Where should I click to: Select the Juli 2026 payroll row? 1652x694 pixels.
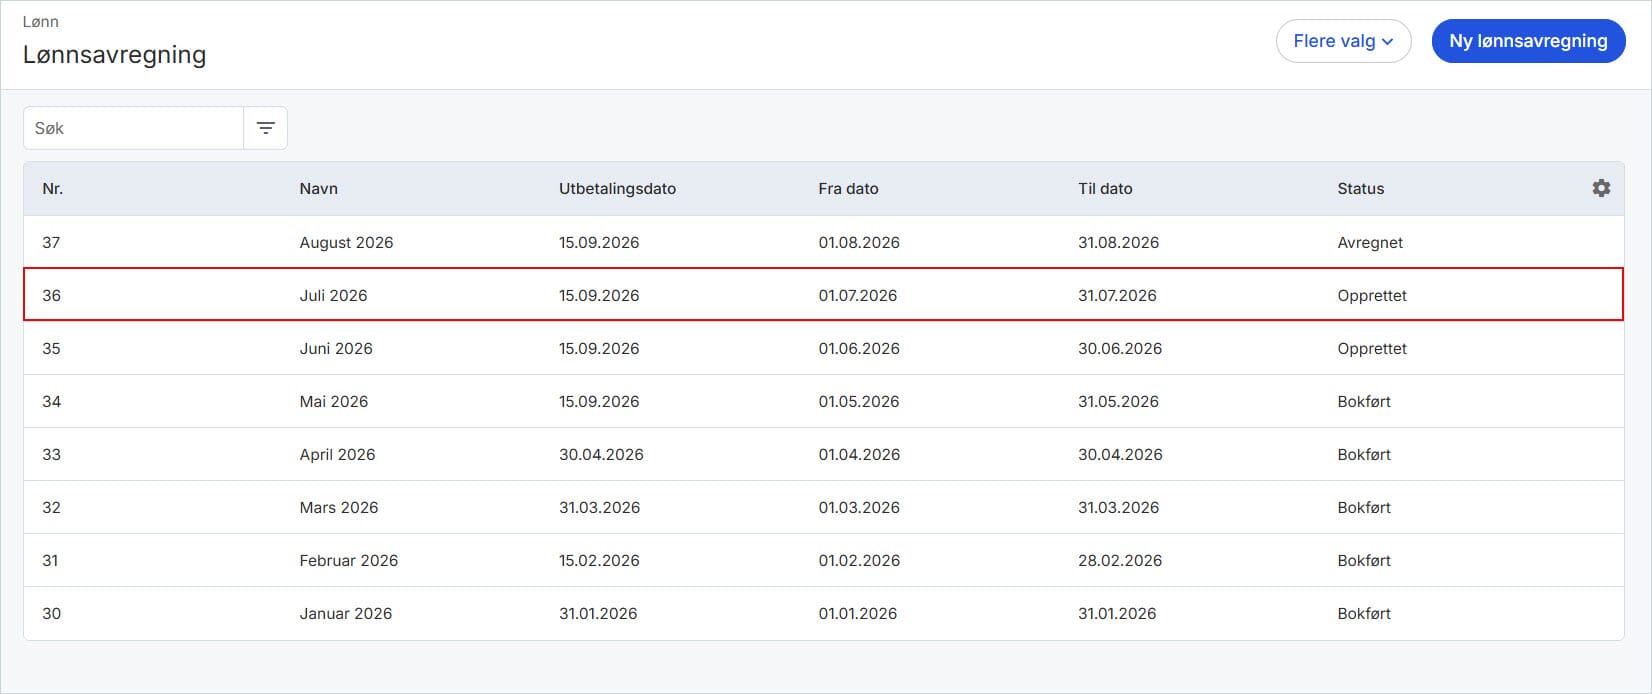tap(824, 295)
